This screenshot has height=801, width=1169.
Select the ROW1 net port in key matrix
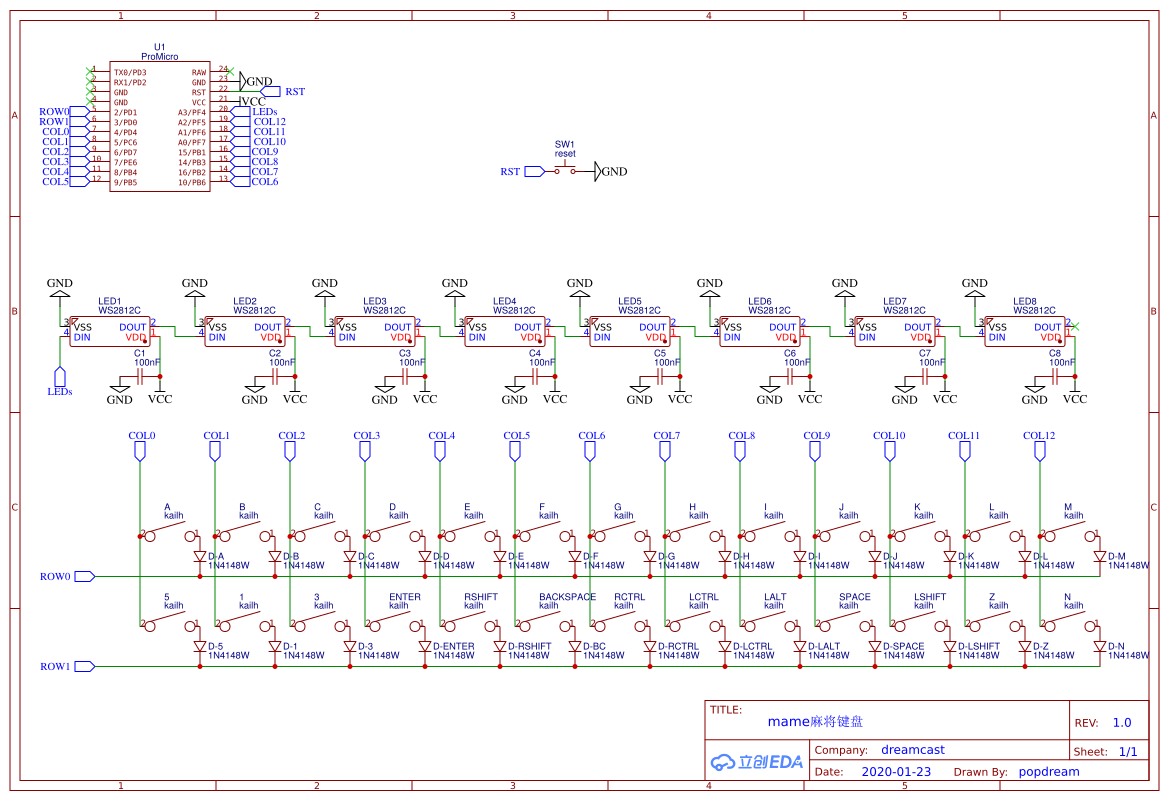click(84, 666)
